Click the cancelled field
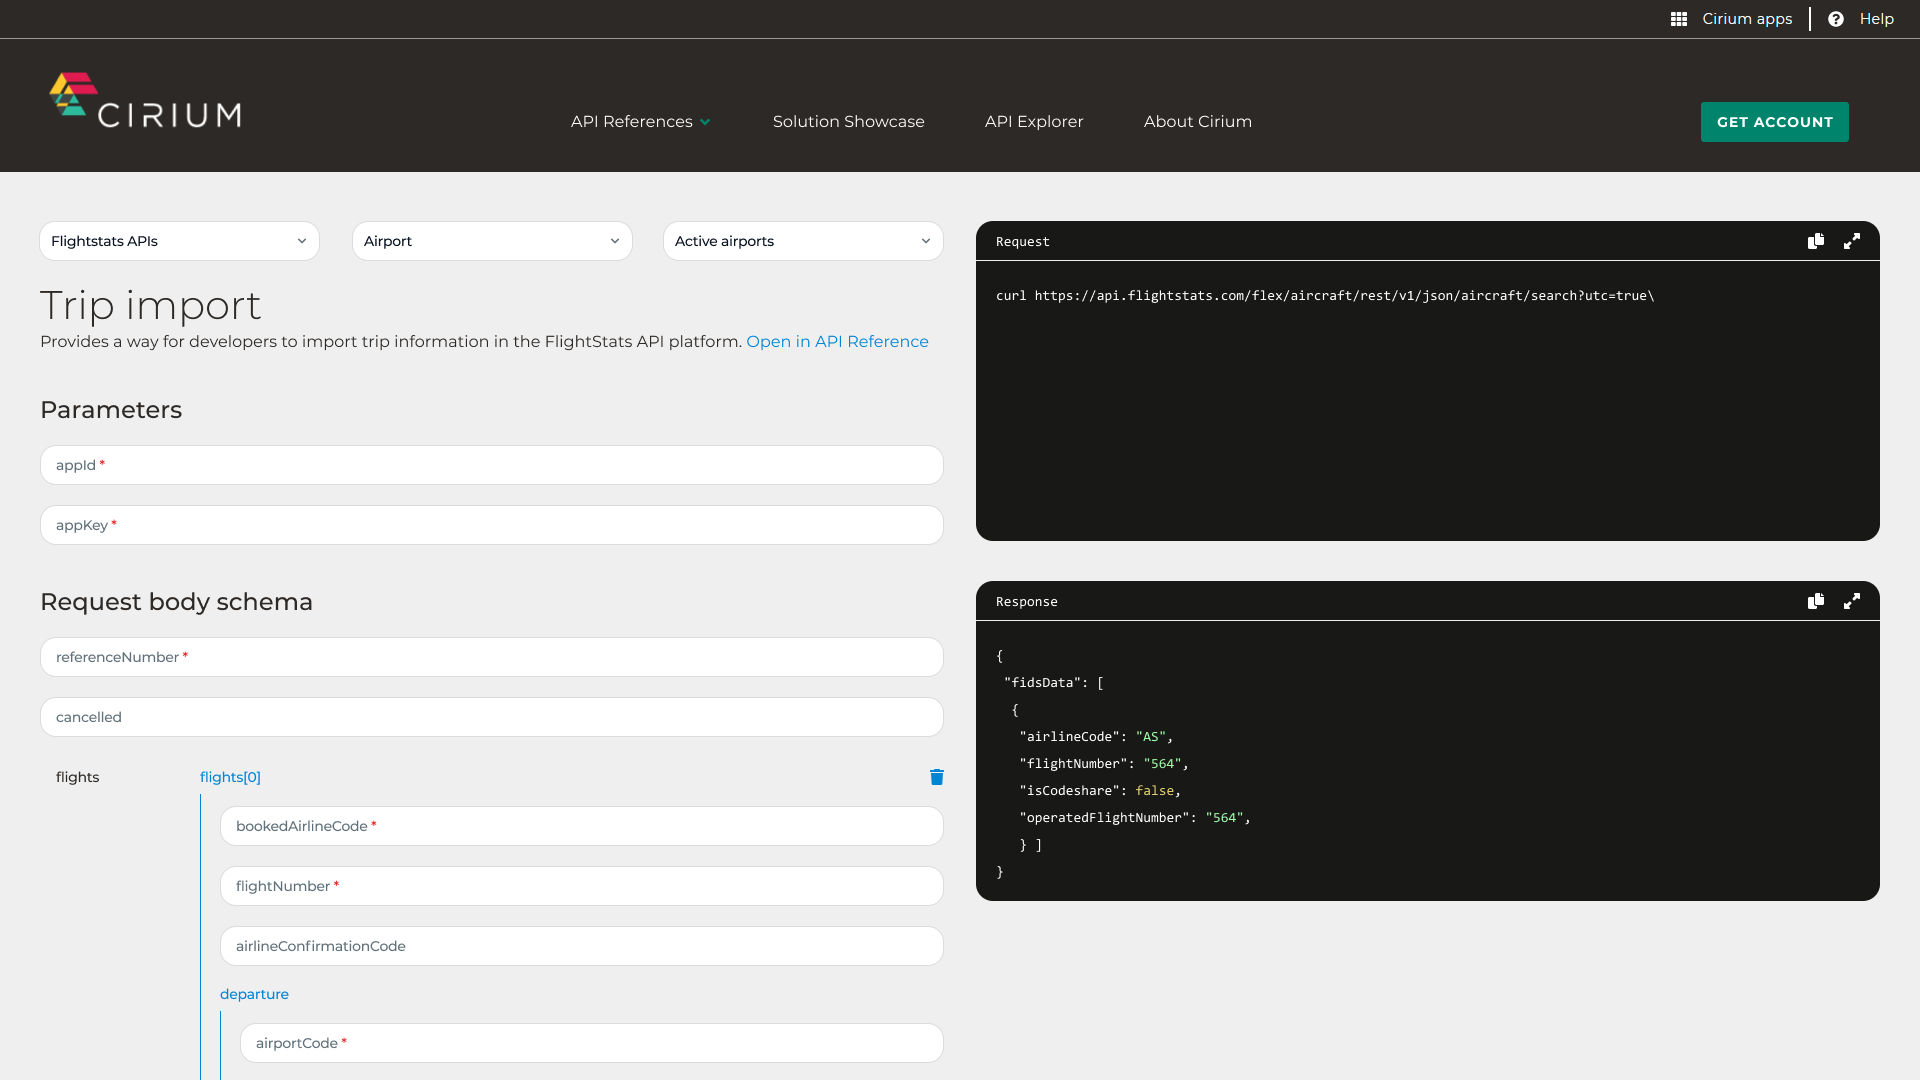The height and width of the screenshot is (1080, 1920). click(x=492, y=717)
